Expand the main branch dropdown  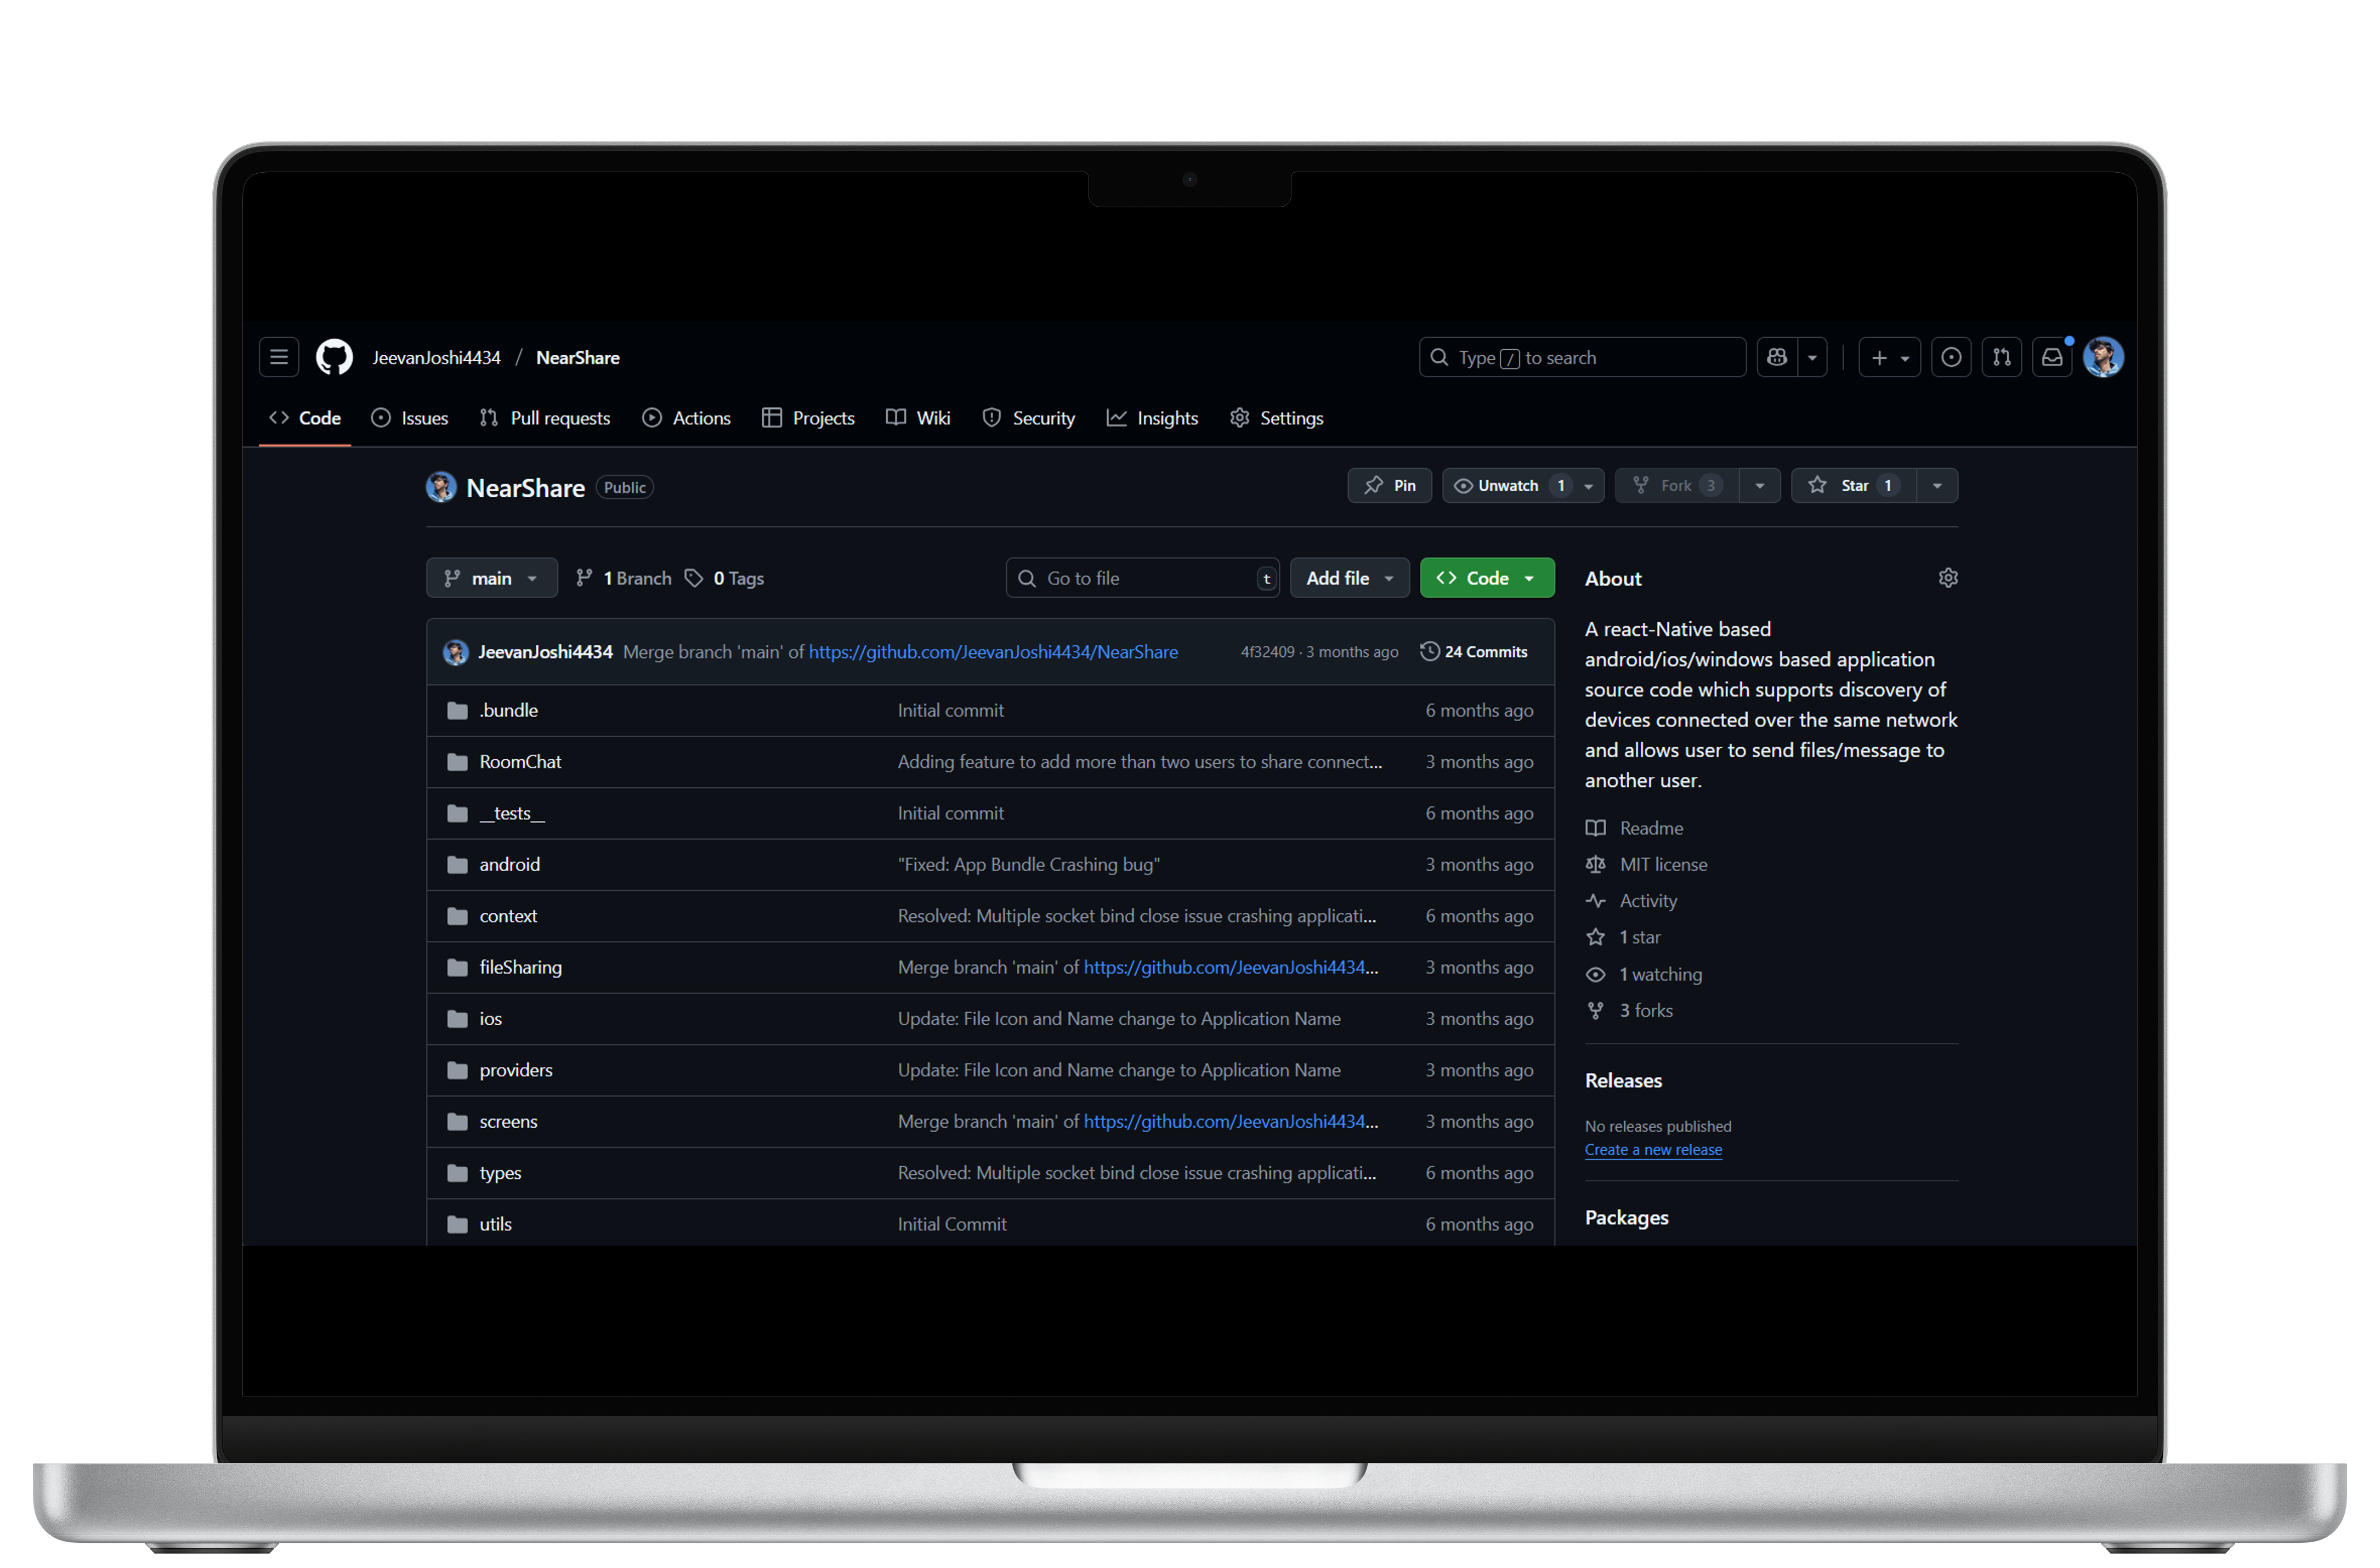point(491,578)
